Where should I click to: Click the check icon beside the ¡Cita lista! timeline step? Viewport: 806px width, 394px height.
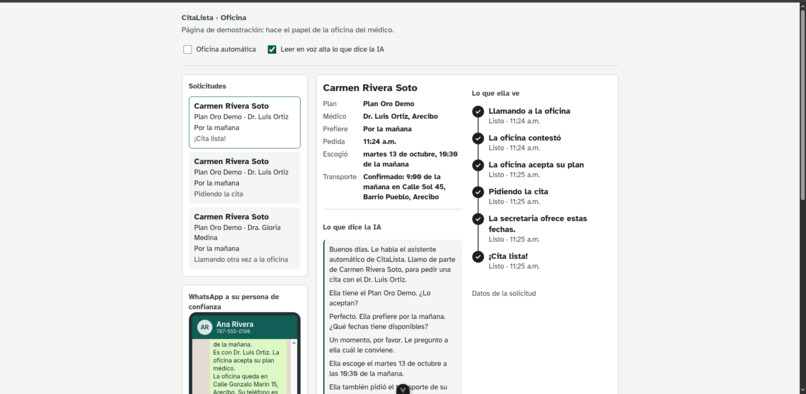tap(478, 256)
